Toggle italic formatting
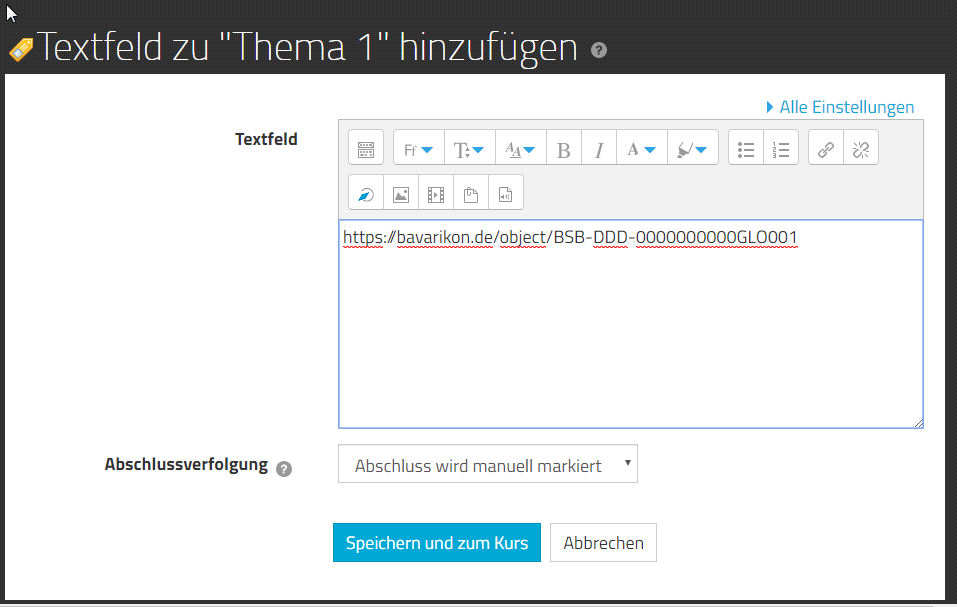The width and height of the screenshot is (957, 607). click(599, 150)
